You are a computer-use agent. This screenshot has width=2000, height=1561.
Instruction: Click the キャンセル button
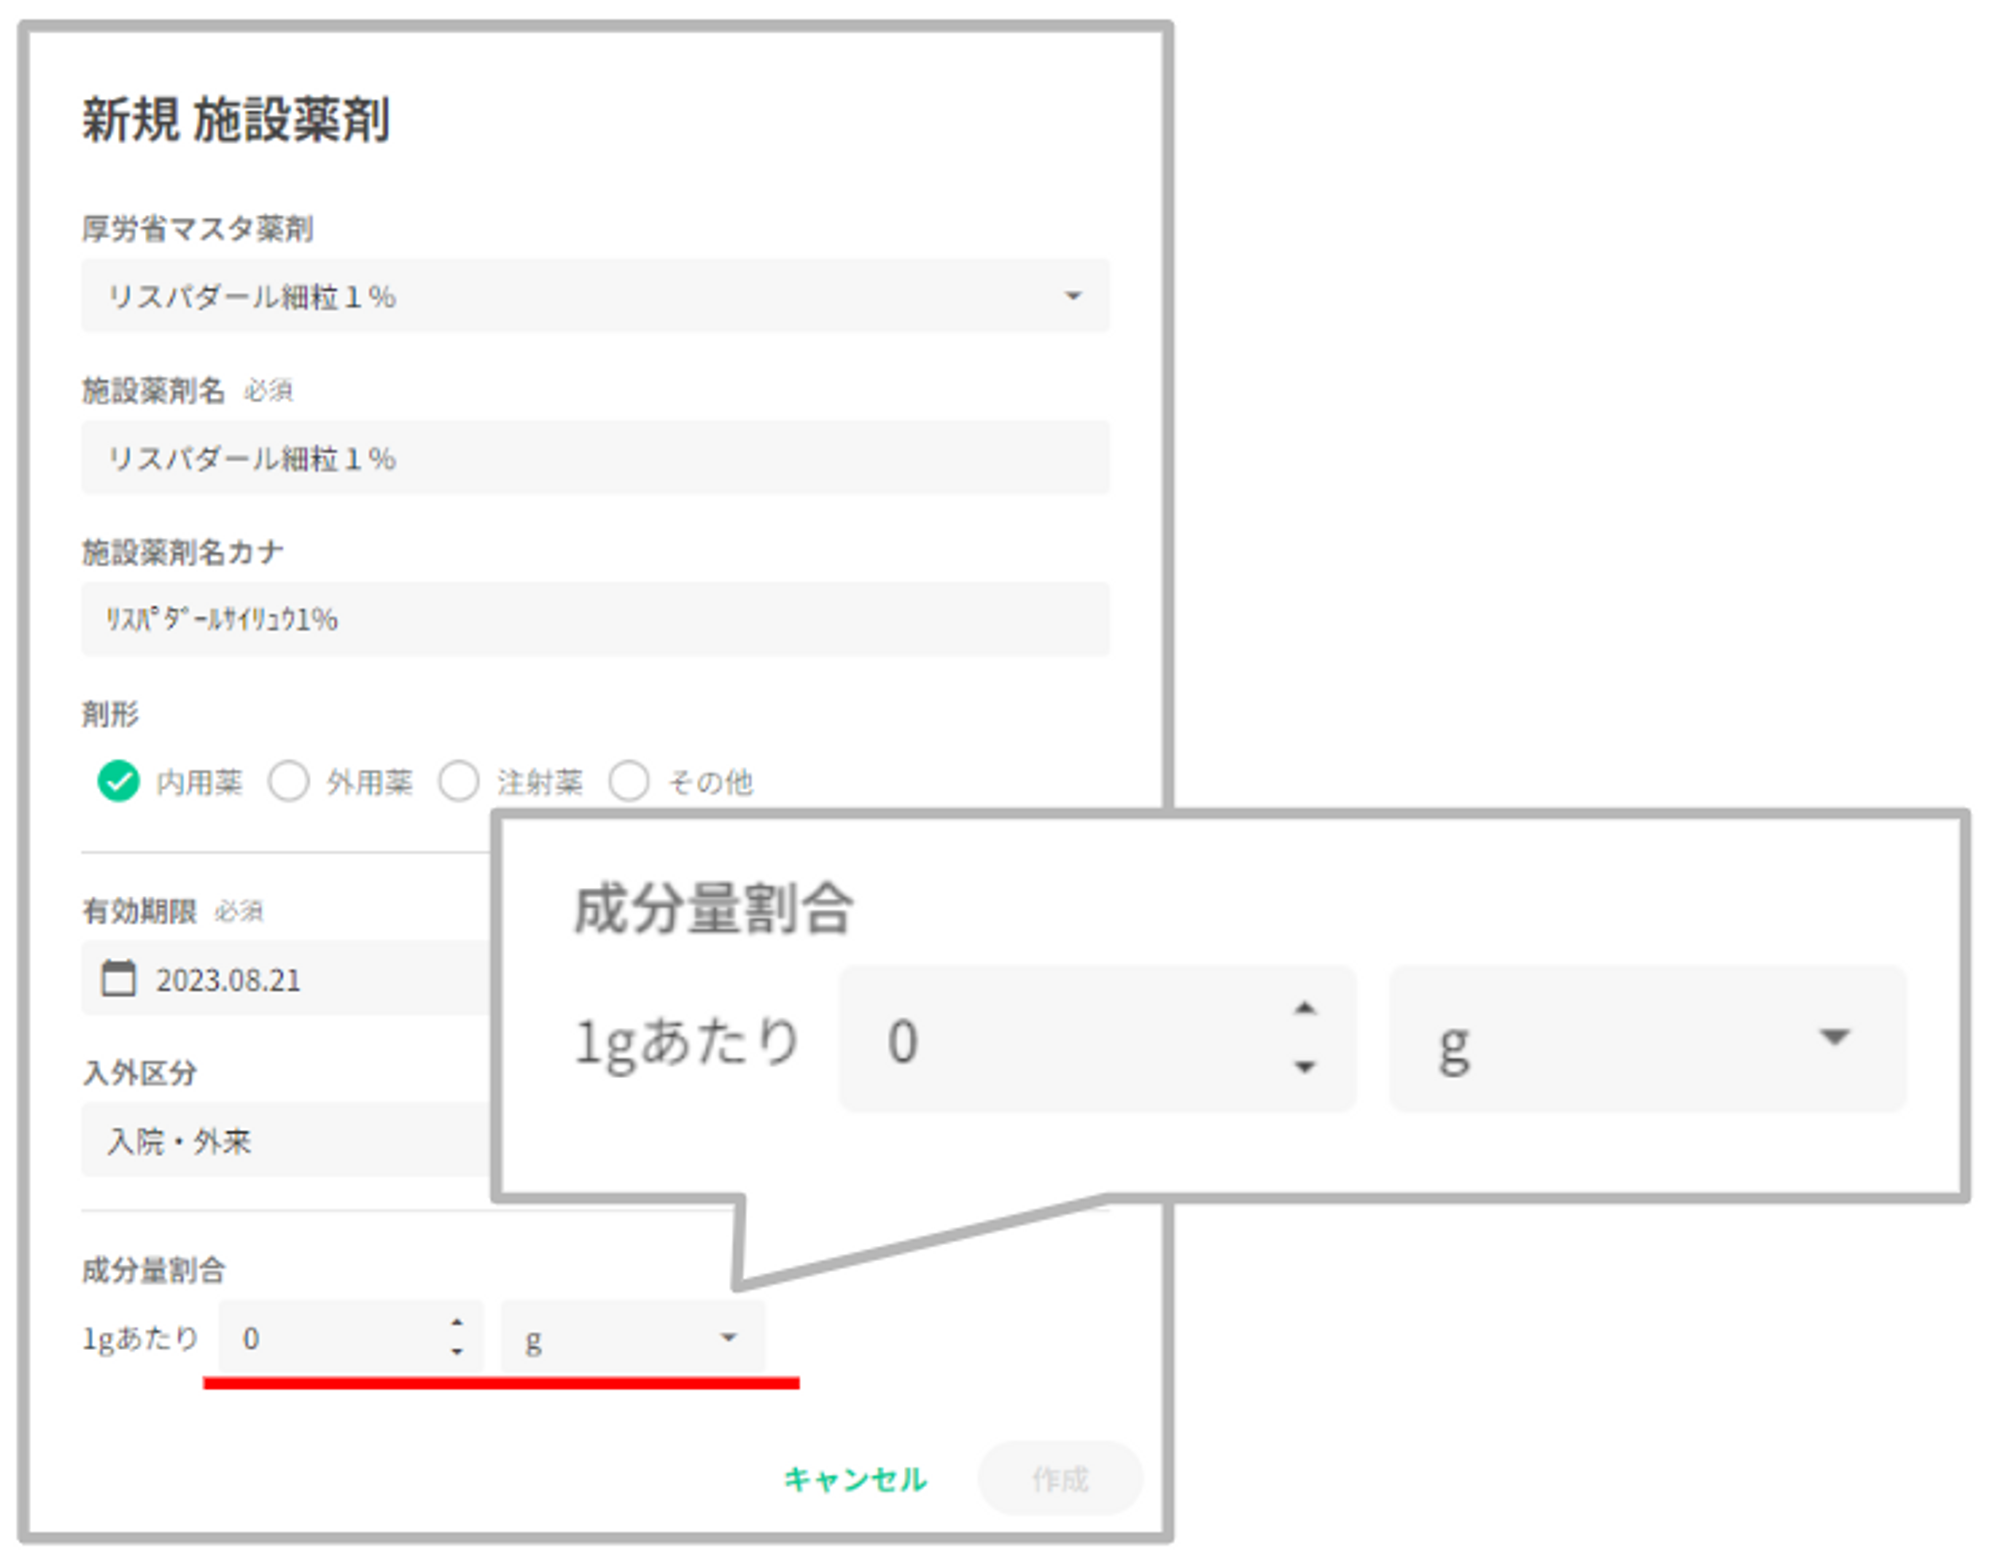(855, 1478)
